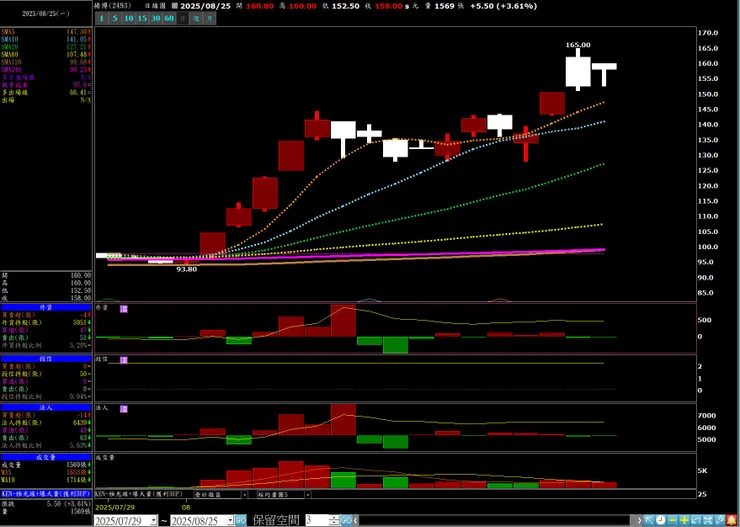Click the 93.80 low price label on chart
Screen dimensions: 740x527
pyautogui.click(x=187, y=269)
